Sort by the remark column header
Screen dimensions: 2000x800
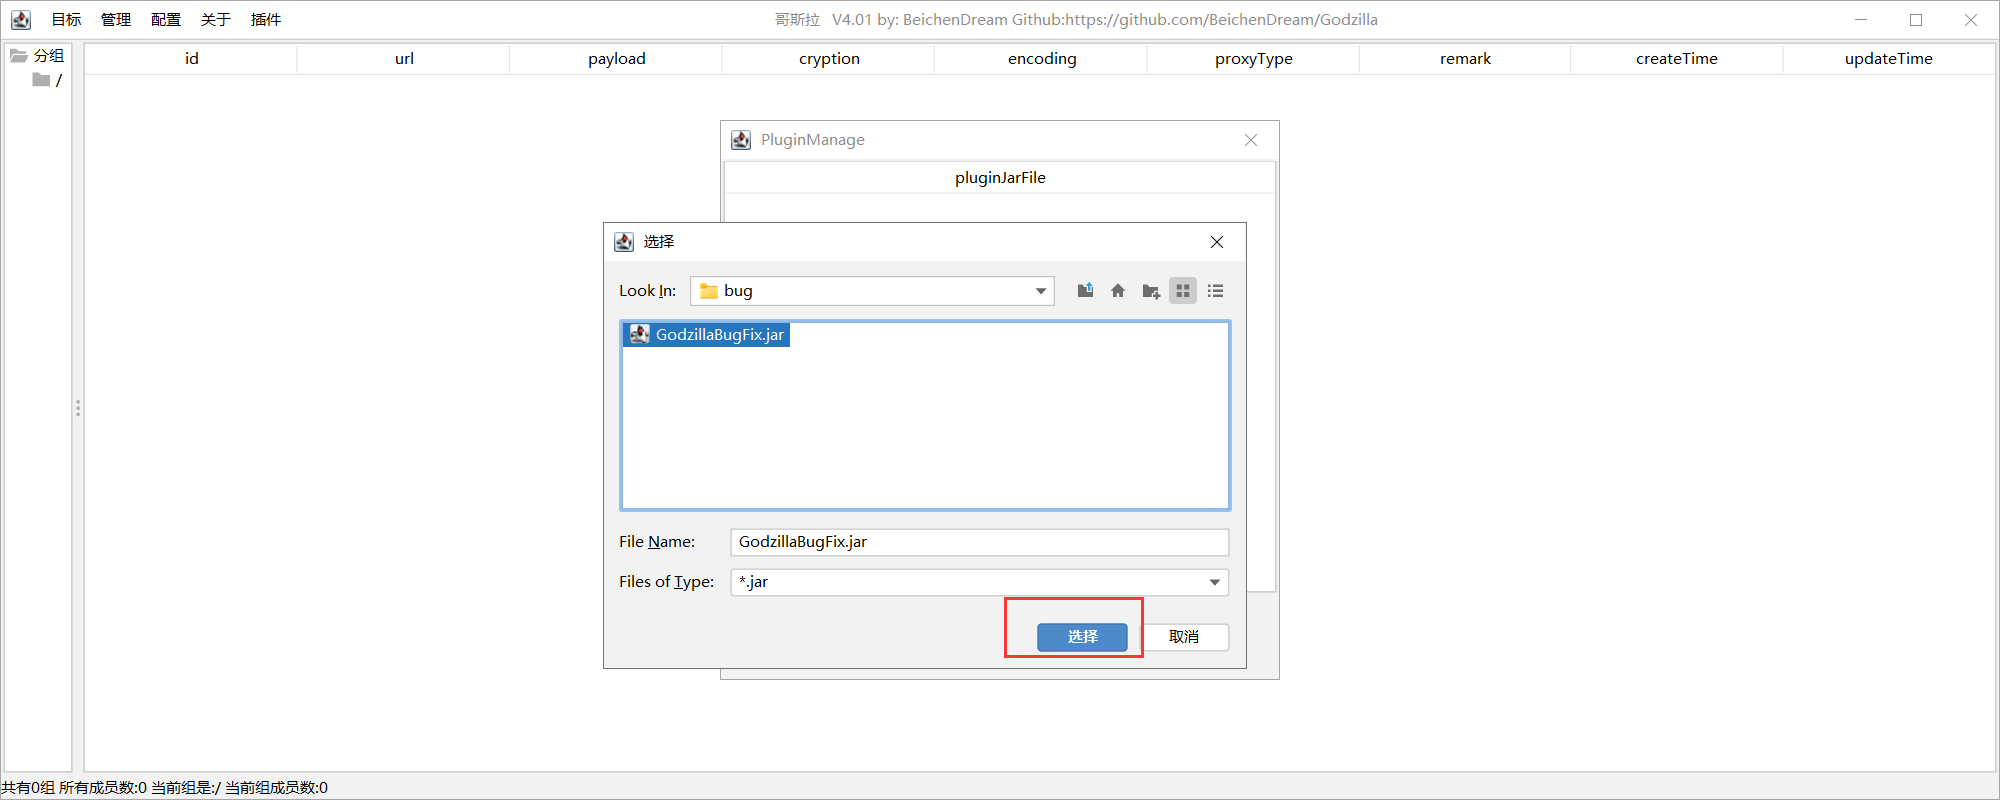pyautogui.click(x=1465, y=59)
